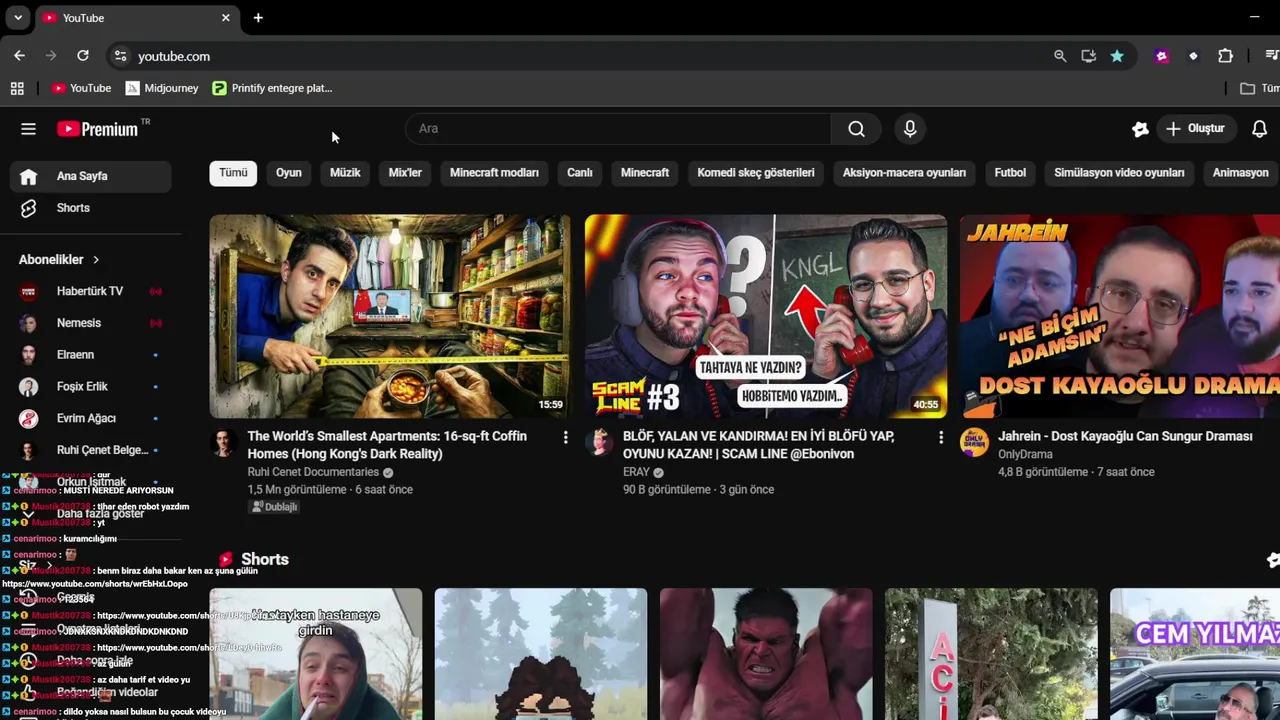Open the Hulk Shorts thumbnail

(x=766, y=654)
